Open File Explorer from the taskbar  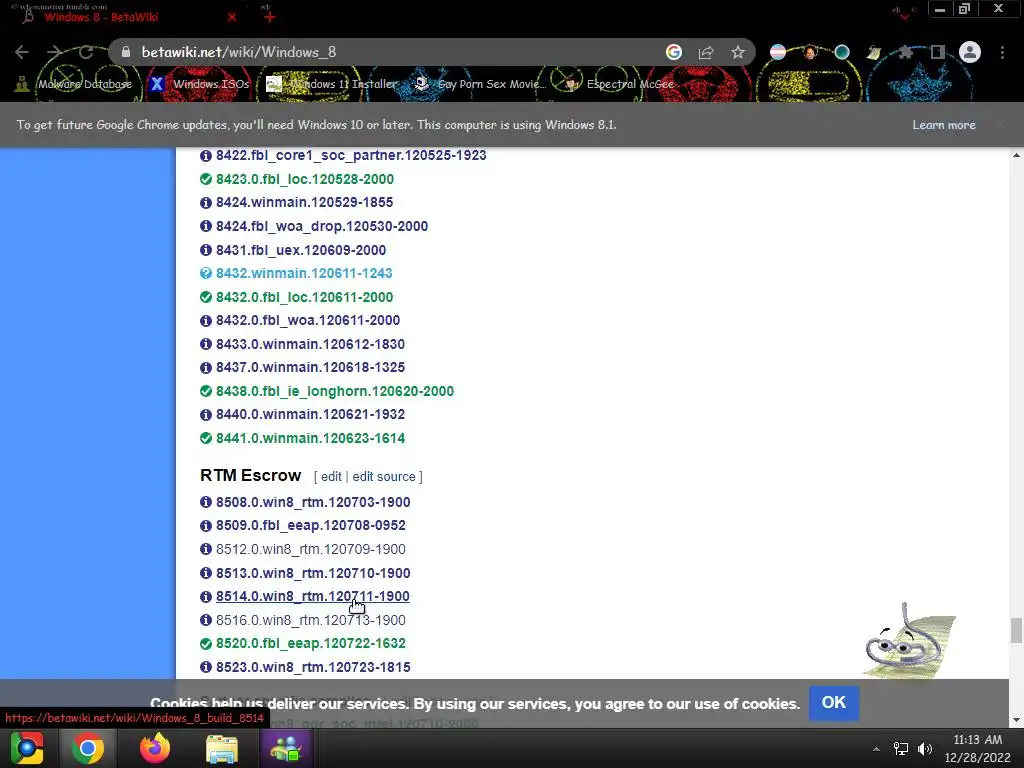coord(222,748)
